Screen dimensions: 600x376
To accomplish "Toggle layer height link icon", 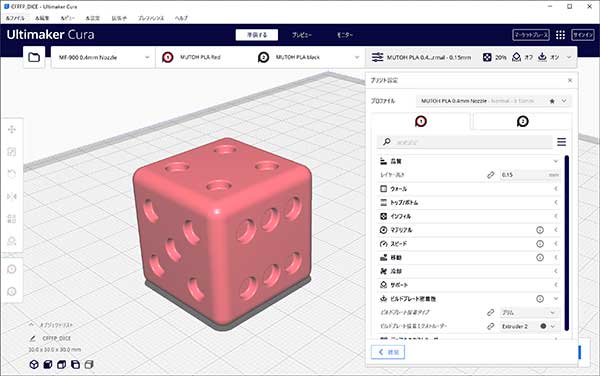I will point(491,175).
